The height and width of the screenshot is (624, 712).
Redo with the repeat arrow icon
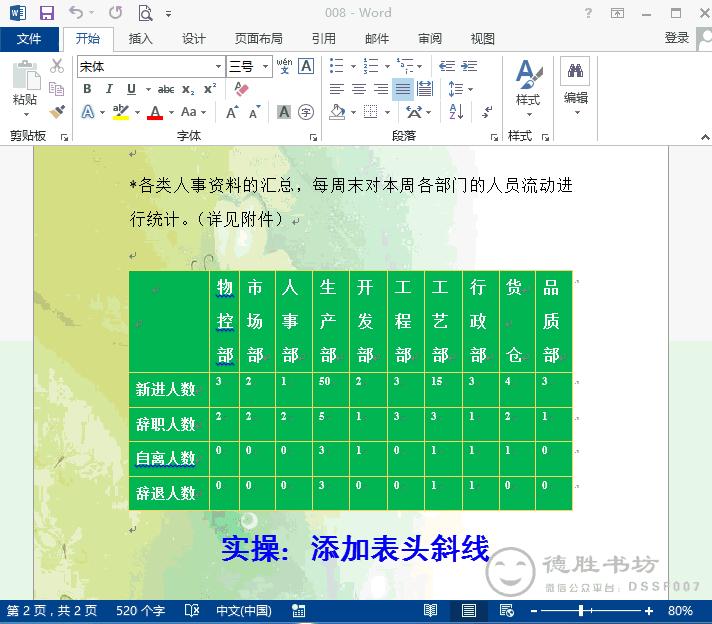[115, 13]
